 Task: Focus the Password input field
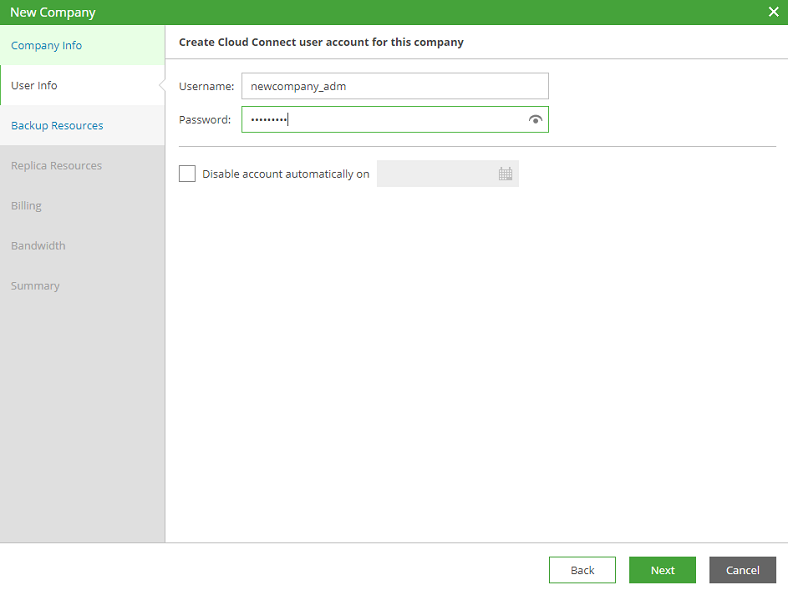point(395,120)
